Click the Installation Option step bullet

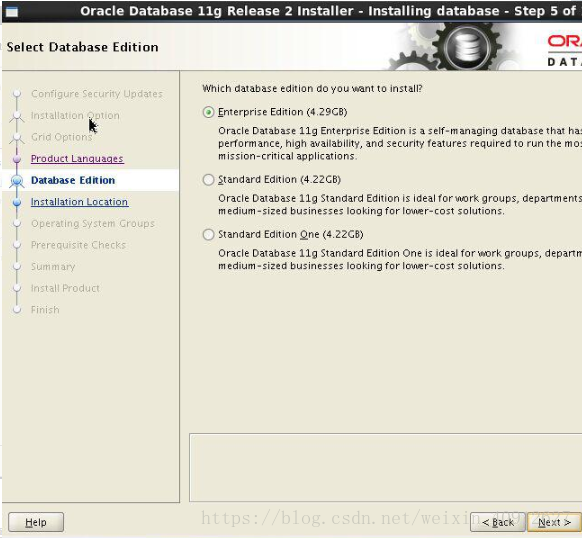(x=17, y=116)
